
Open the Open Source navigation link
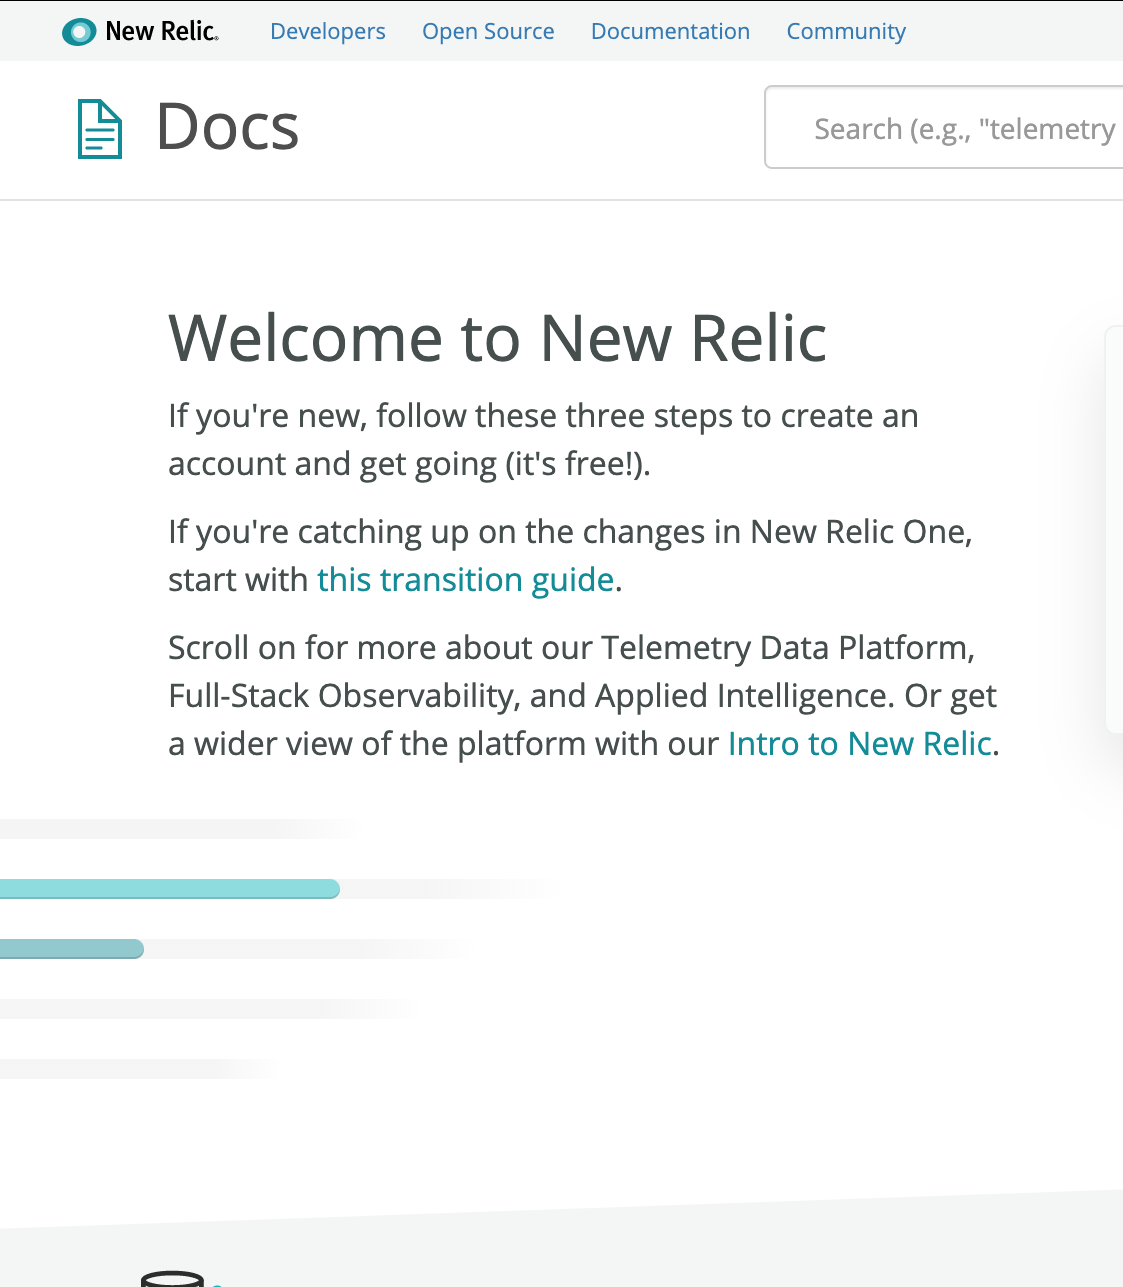488,32
